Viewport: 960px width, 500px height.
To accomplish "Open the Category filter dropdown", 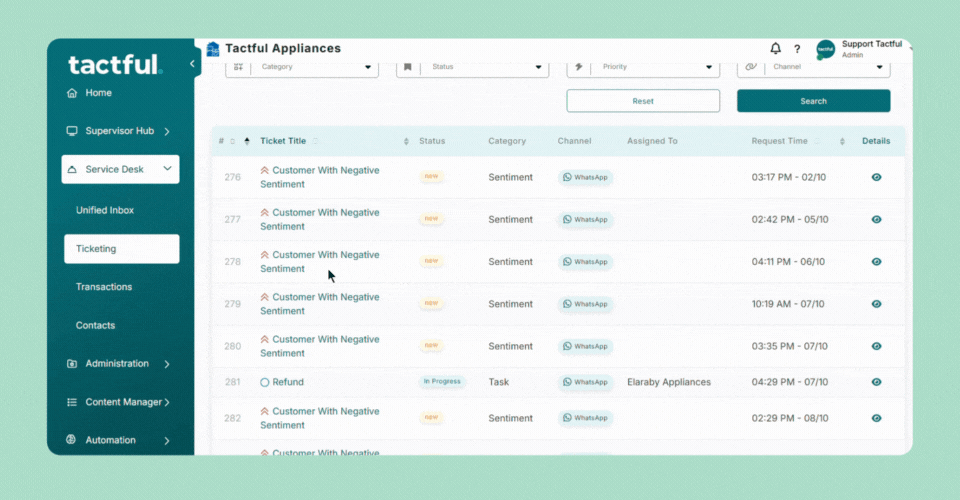I will tap(302, 67).
